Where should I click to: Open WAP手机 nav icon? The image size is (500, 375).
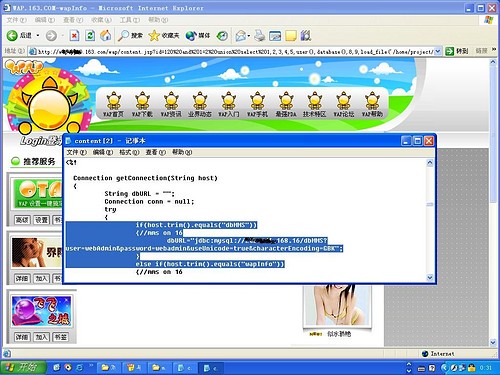257,104
